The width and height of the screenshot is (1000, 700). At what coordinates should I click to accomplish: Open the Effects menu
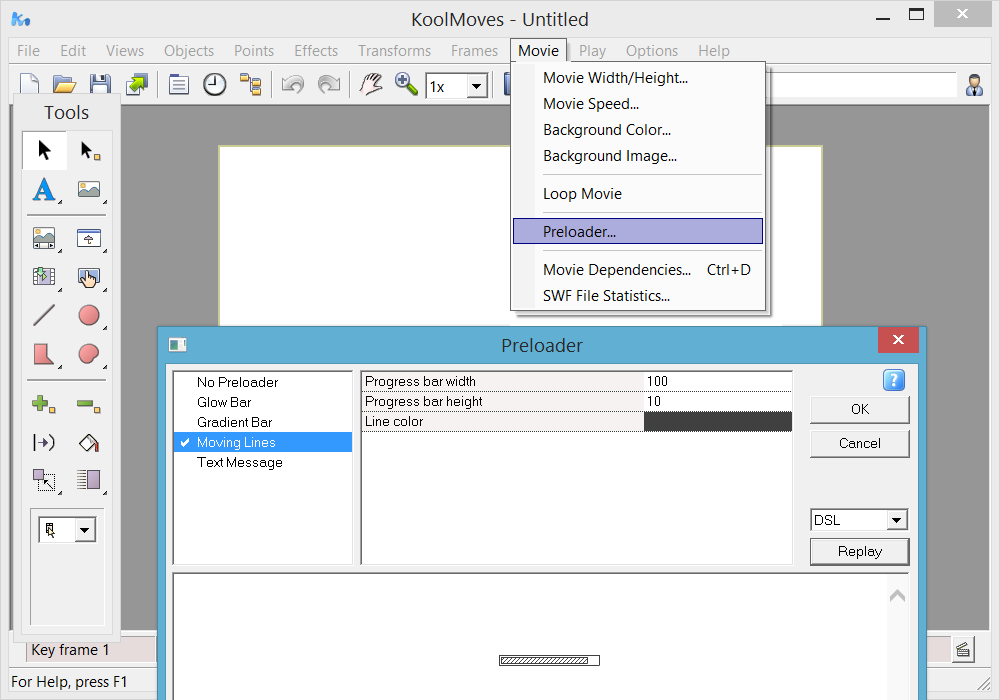(x=316, y=50)
